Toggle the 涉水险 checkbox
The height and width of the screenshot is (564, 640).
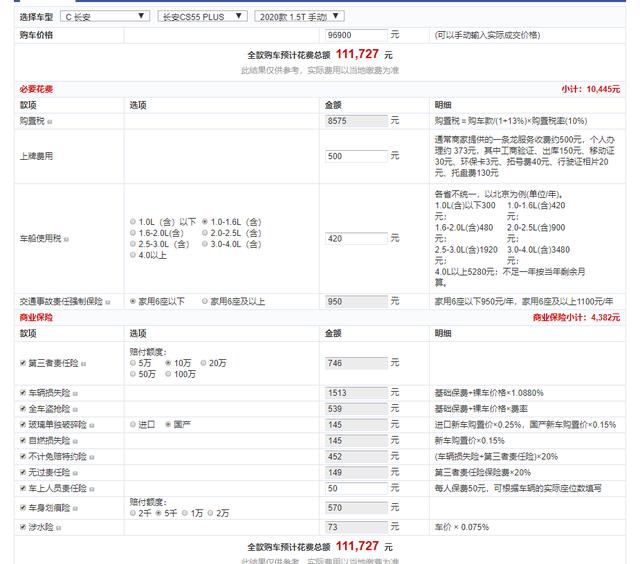pos(23,527)
